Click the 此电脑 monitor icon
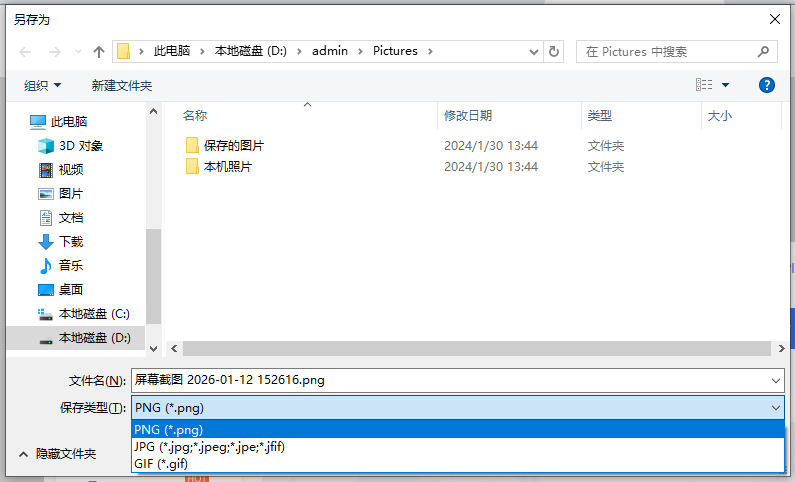Viewport: 795px width, 482px height. point(38,122)
